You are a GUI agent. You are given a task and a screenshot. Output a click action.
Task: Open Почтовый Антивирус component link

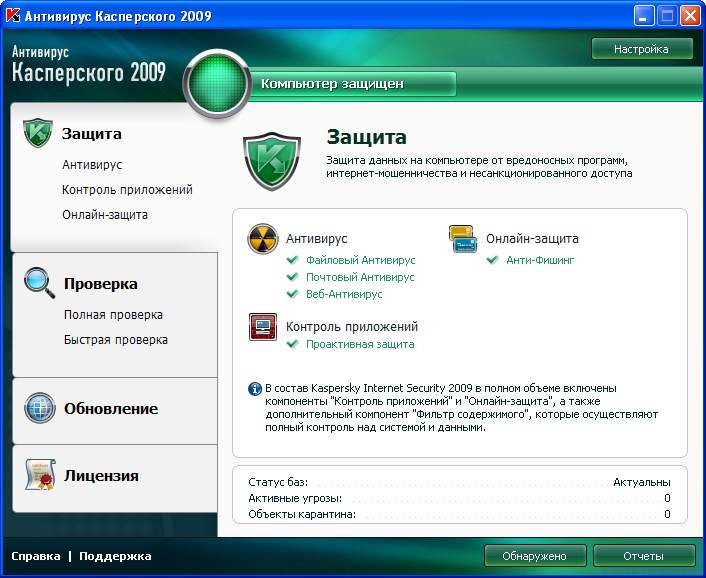pyautogui.click(x=360, y=277)
